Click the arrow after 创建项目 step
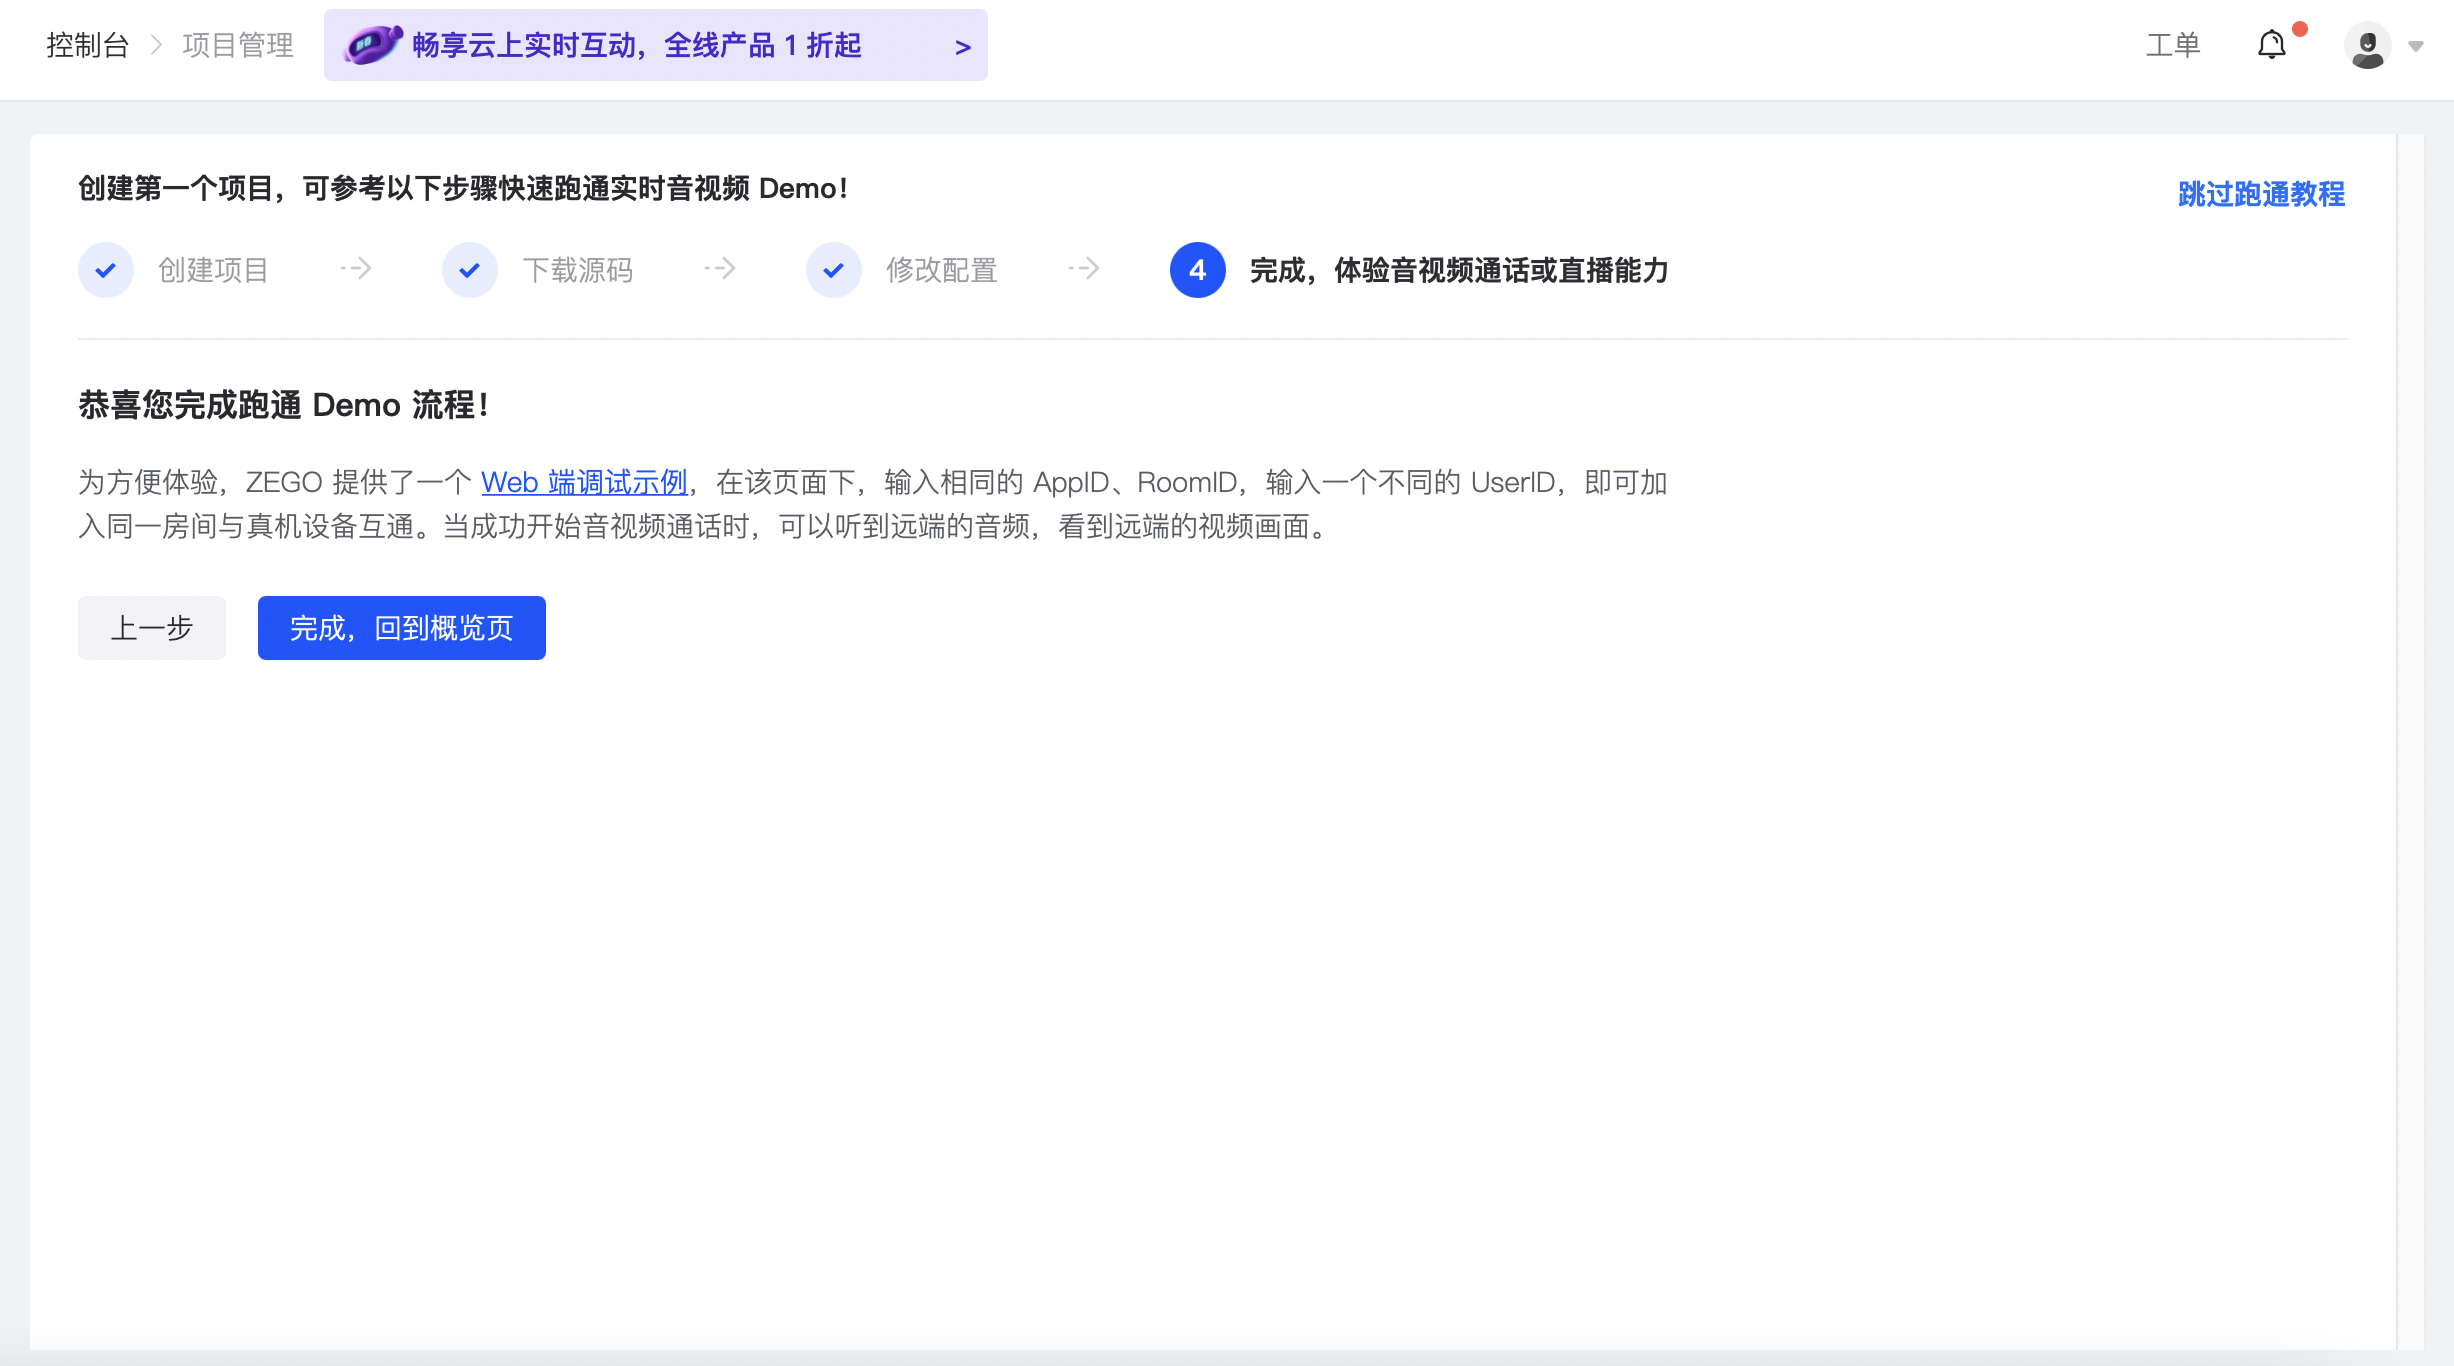2454x1366 pixels. 356,268
